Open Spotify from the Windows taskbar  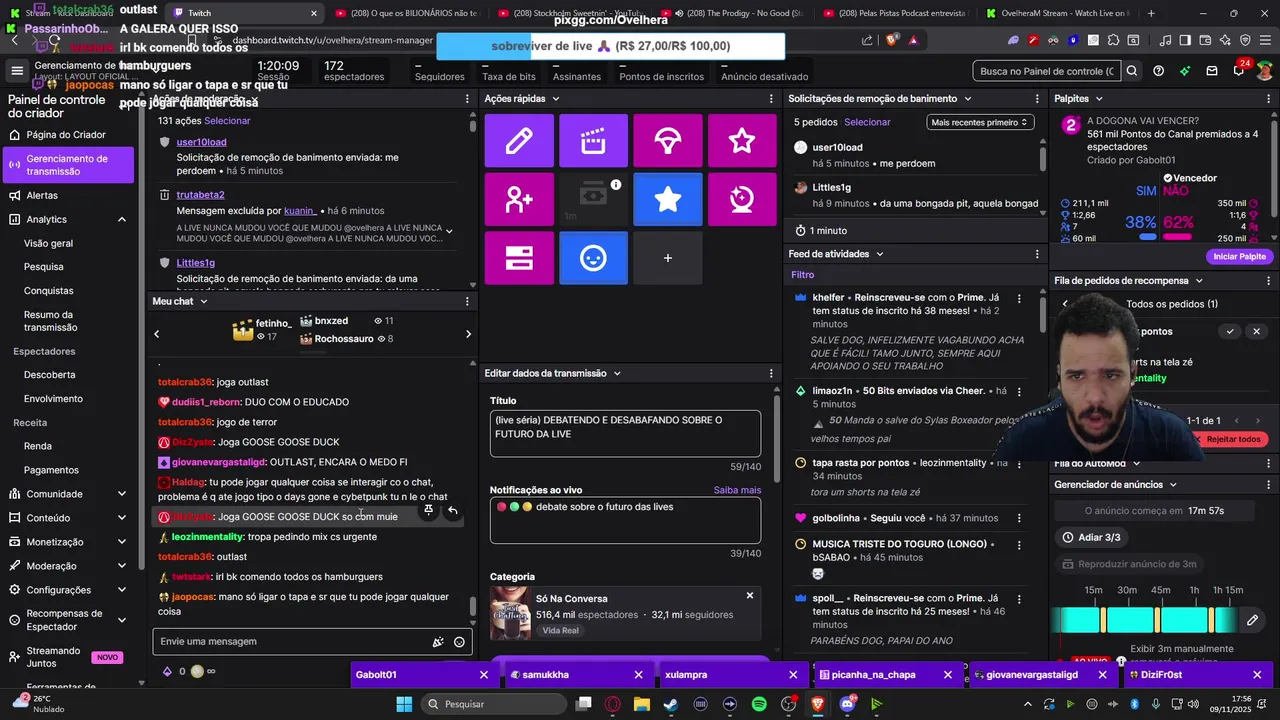(x=759, y=704)
